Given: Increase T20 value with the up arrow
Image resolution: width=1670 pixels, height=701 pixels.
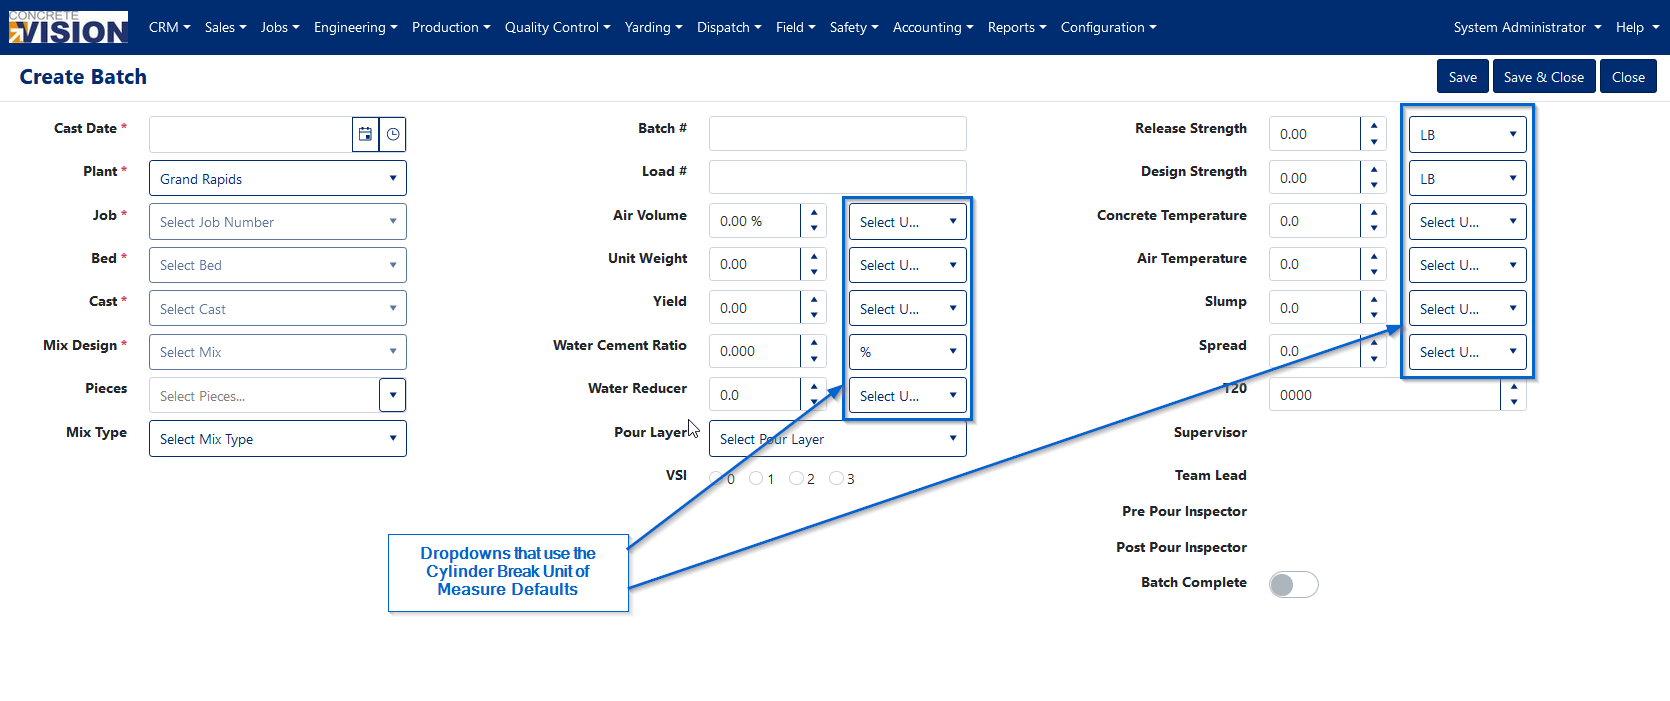Looking at the screenshot, I should 1514,387.
